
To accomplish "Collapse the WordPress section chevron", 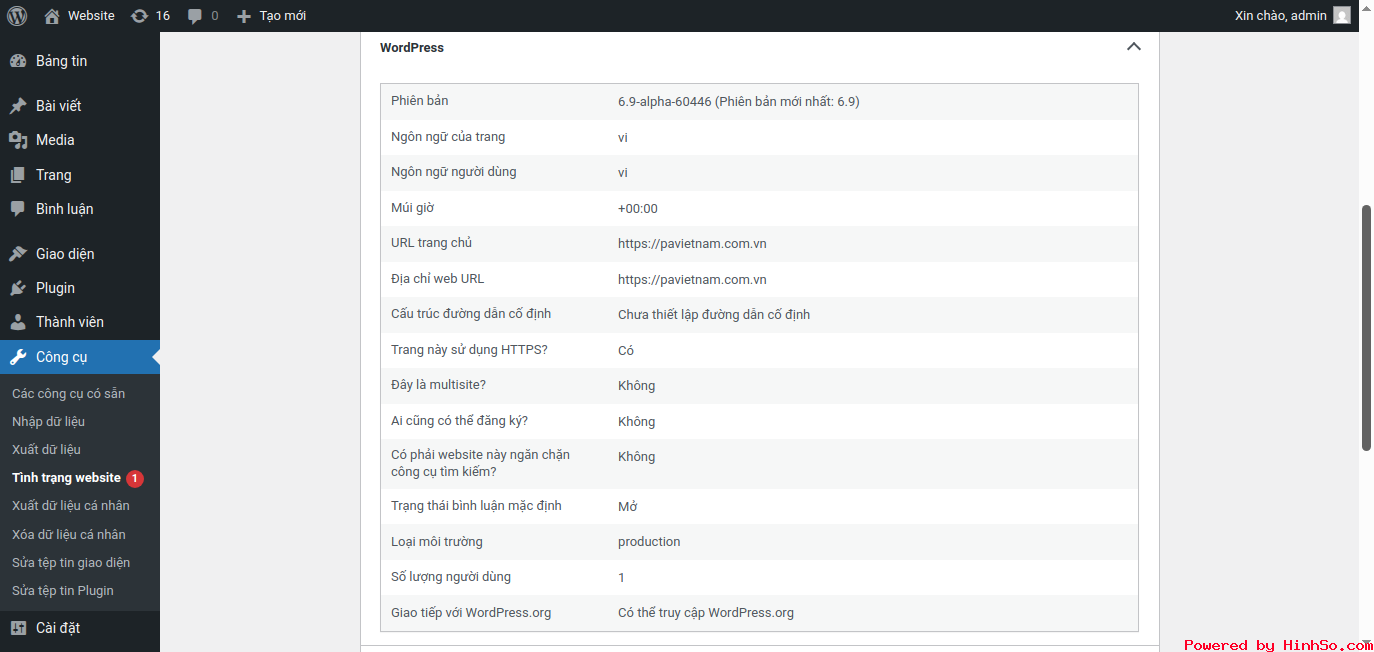I will coord(1133,47).
